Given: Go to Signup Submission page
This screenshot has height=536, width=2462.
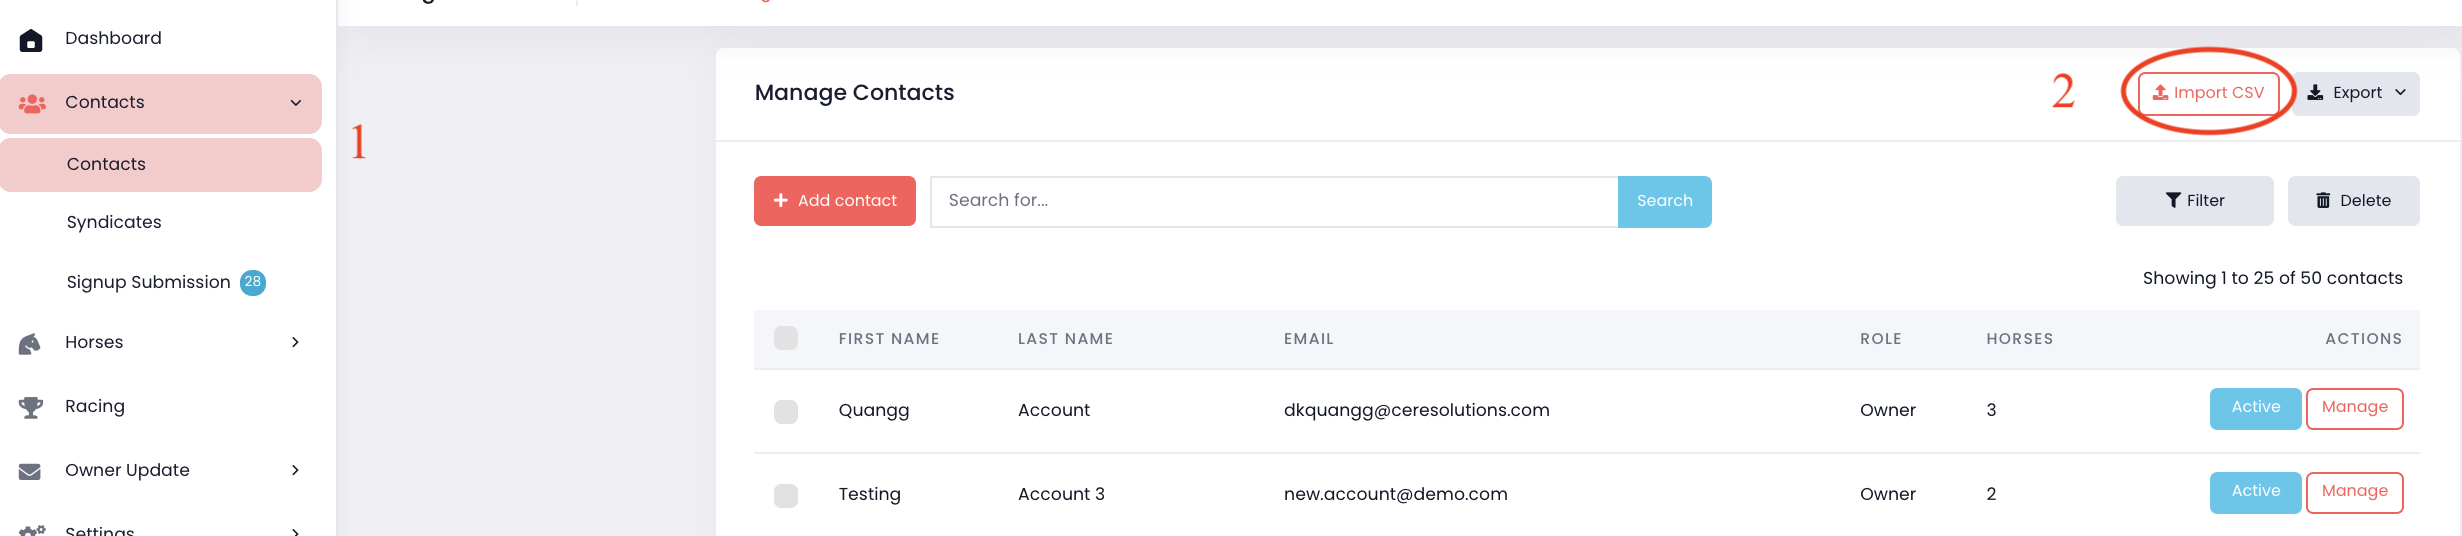Looking at the screenshot, I should [x=149, y=282].
